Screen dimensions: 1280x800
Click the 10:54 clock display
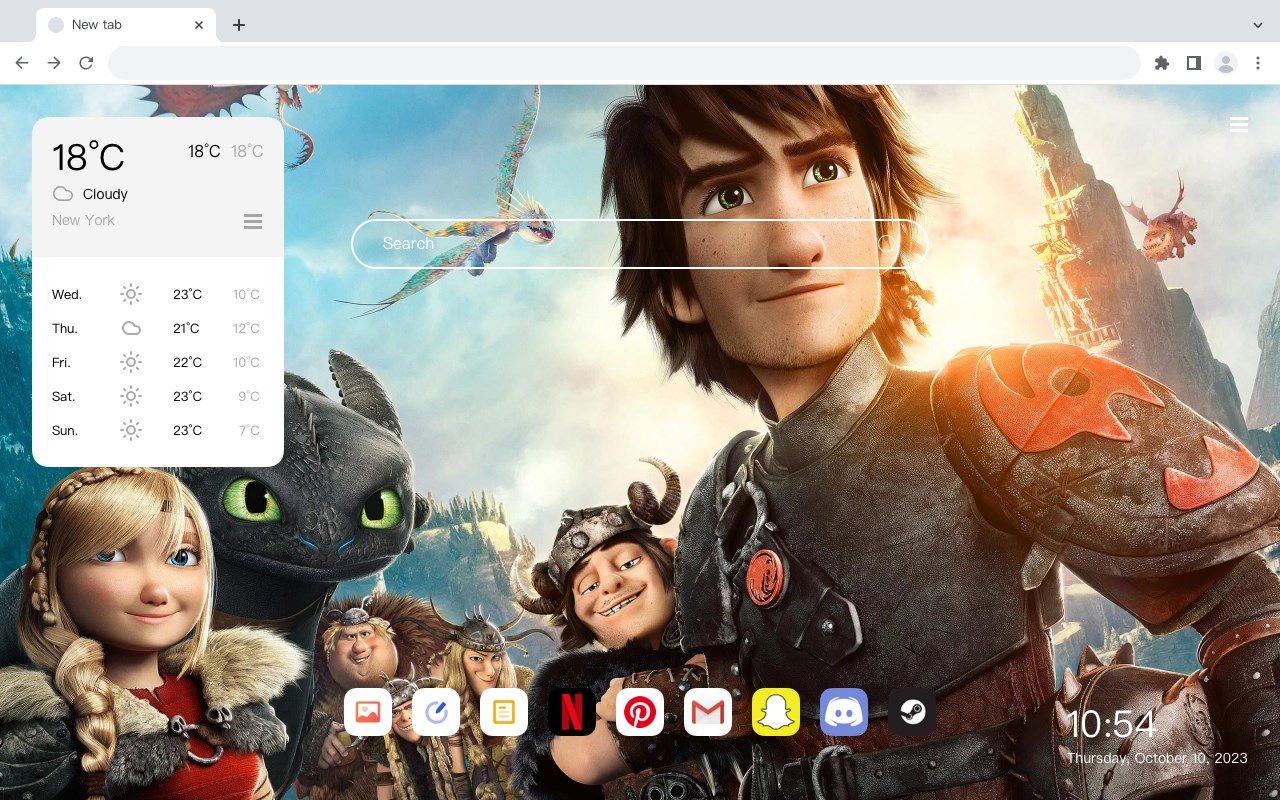(1111, 724)
